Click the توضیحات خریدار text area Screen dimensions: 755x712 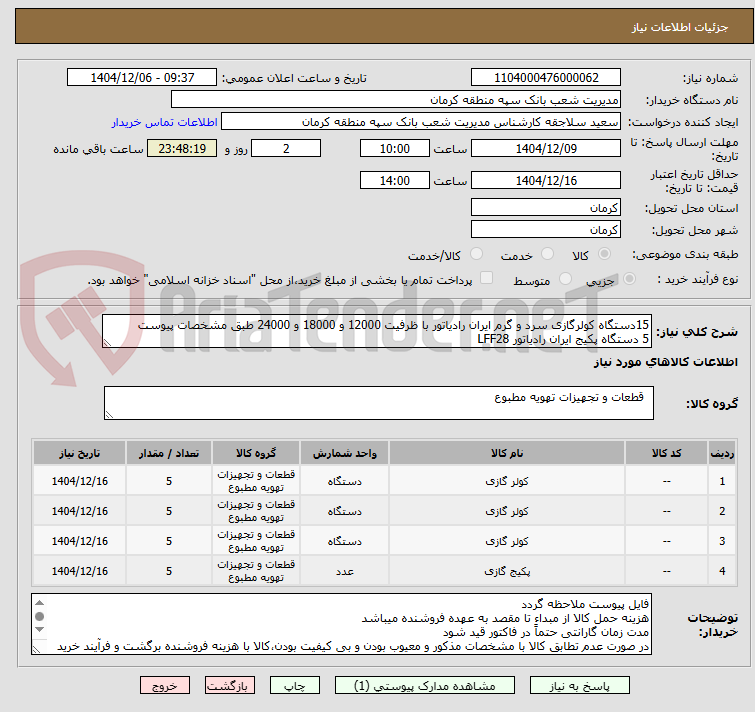tap(341, 624)
